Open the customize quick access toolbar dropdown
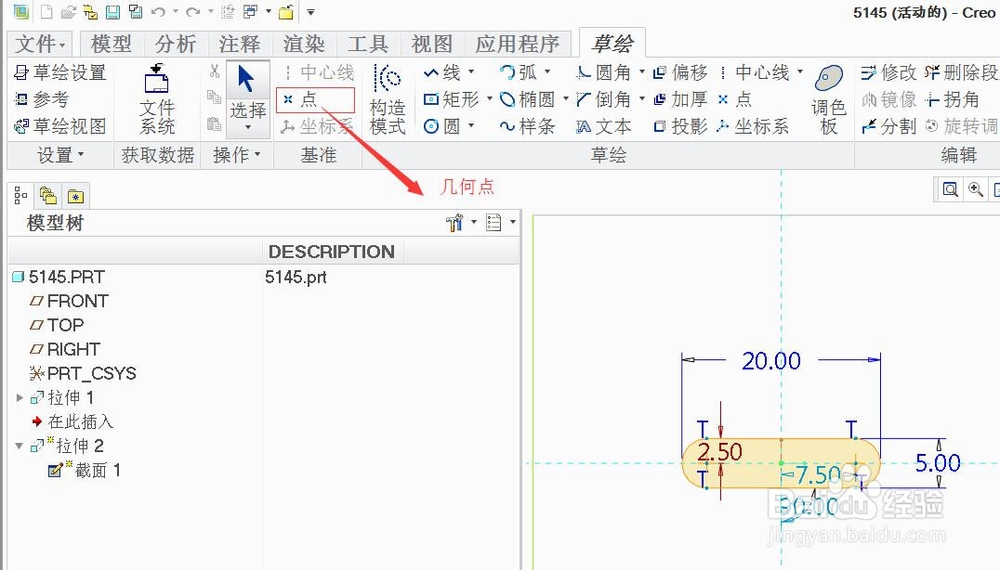 coord(311,12)
